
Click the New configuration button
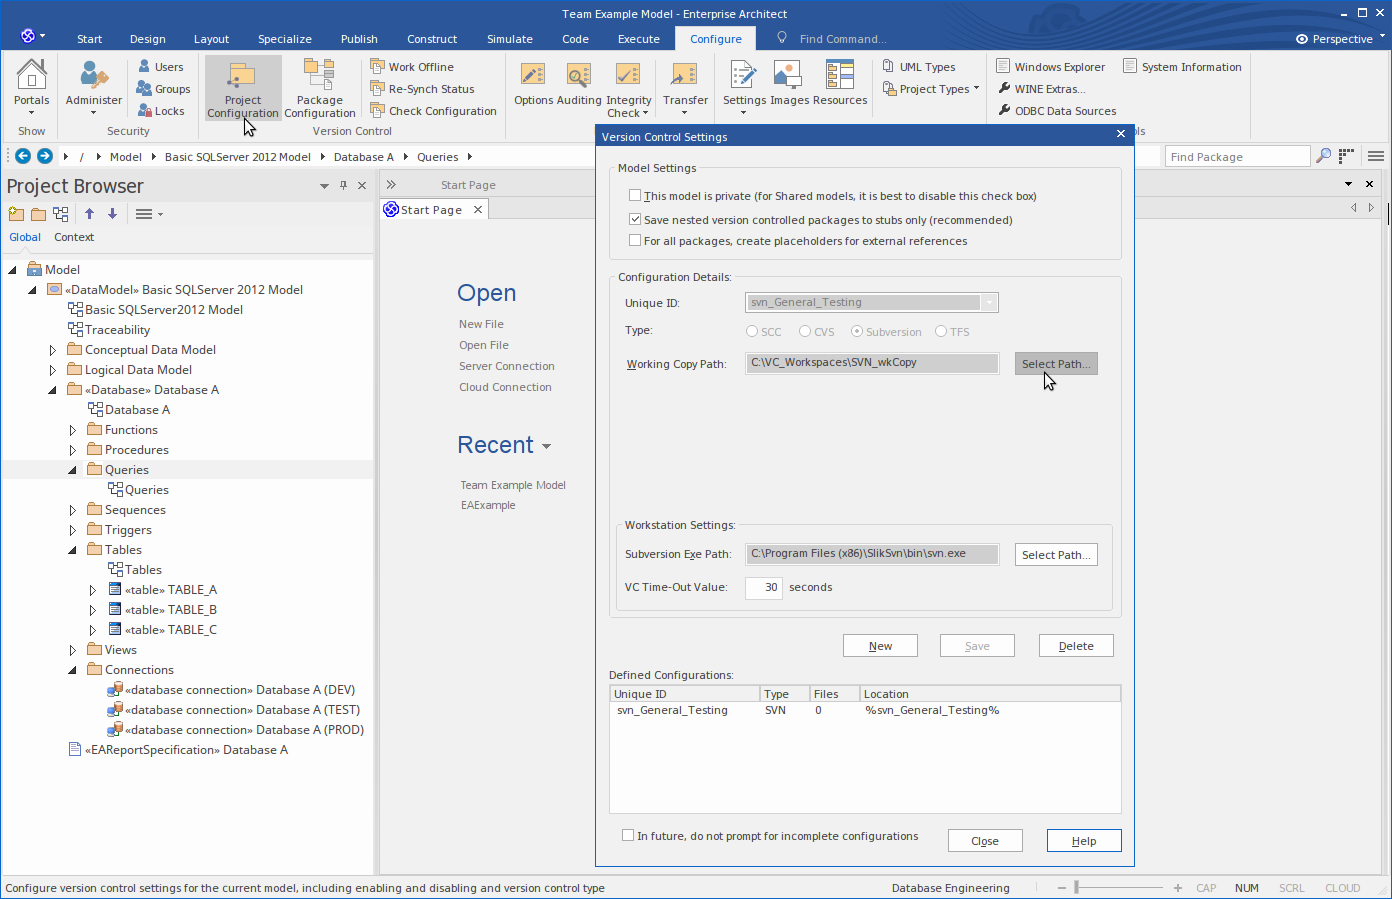click(880, 646)
